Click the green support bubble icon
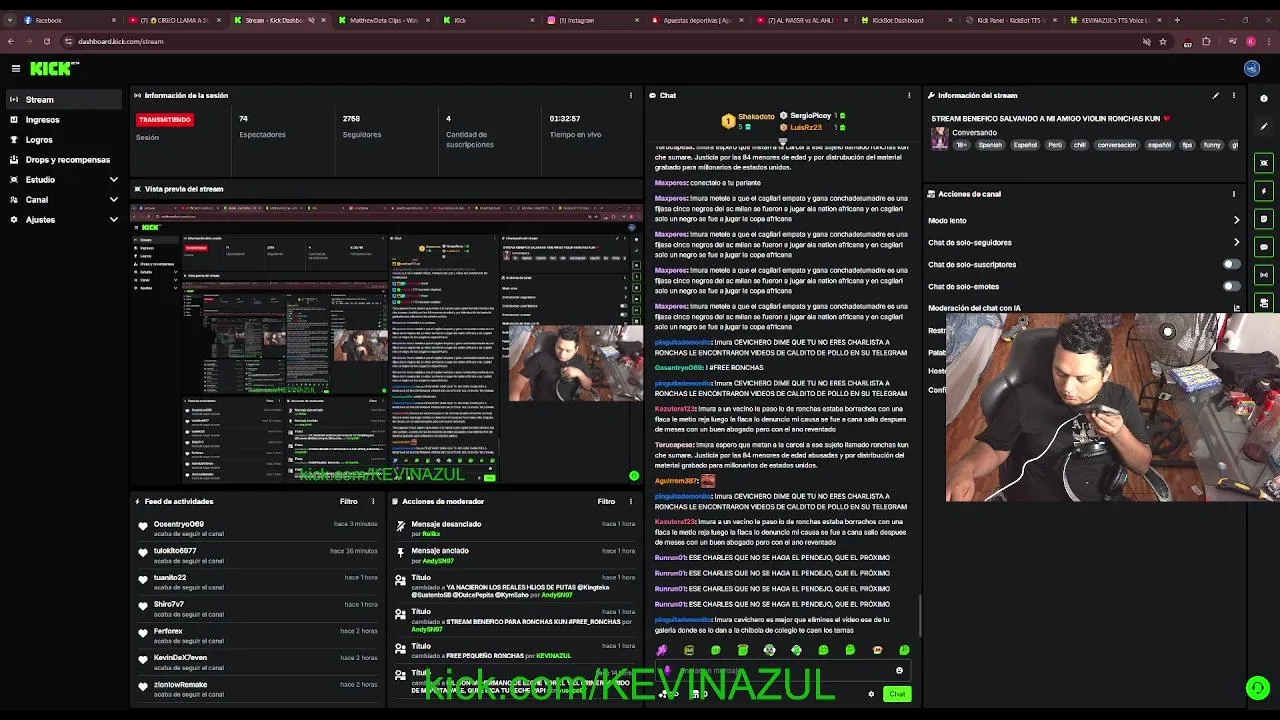 (1257, 687)
